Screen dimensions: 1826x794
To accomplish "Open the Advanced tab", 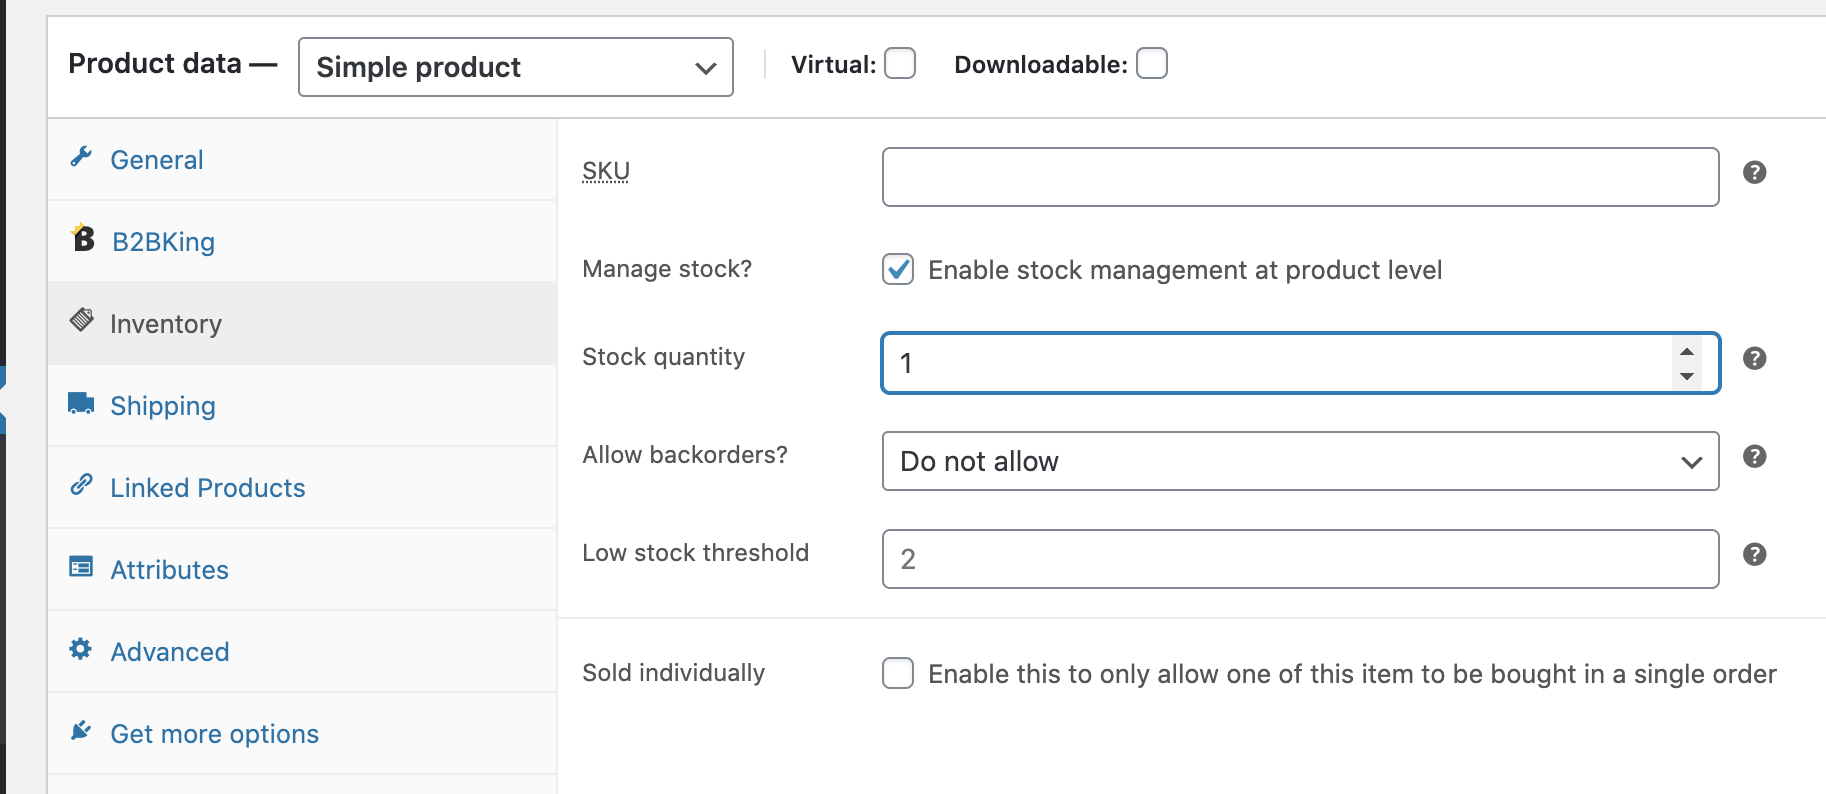I will [x=302, y=652].
